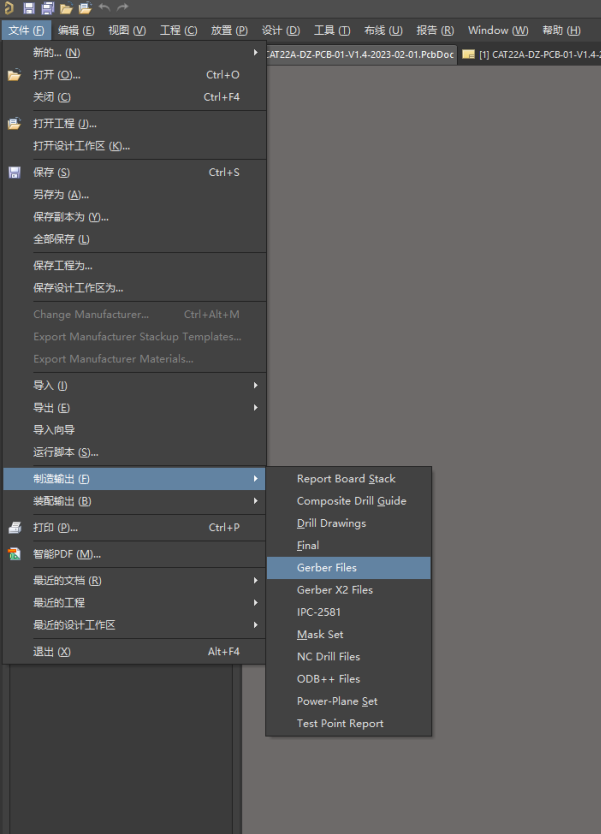Switch to the CAT22A-DZ-PCB-01-V1.4-2023-02-01.PcbDoc tab
The height and width of the screenshot is (834, 601).
coord(360,54)
